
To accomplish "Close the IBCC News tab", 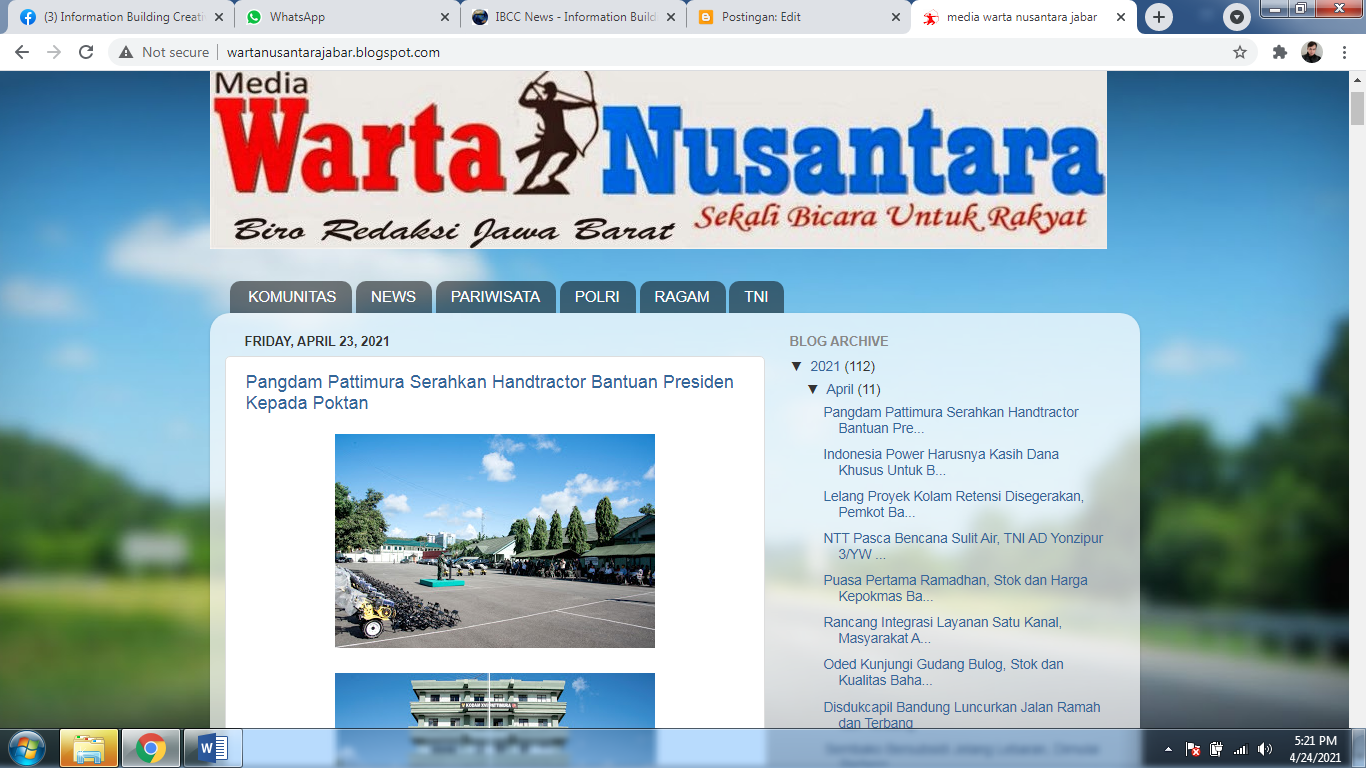I will pos(670,17).
